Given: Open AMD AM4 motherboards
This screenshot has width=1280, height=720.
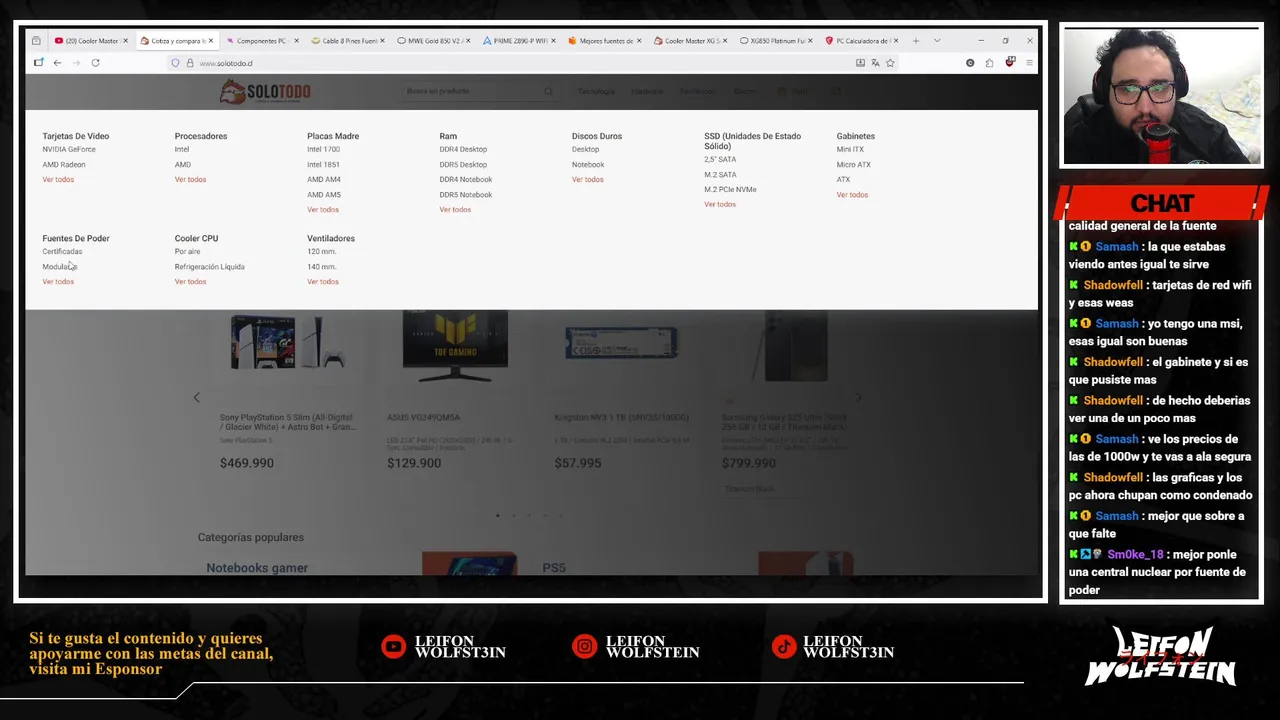Looking at the screenshot, I should click(324, 179).
